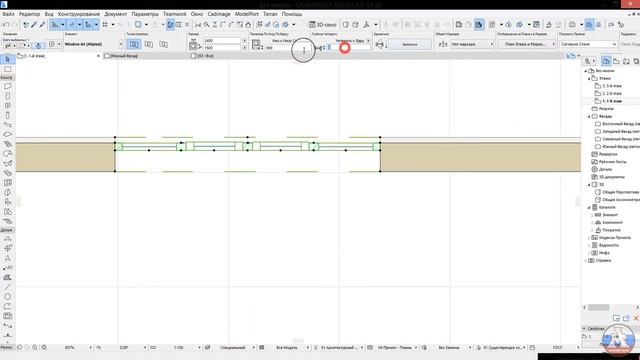Select the Curtain Wall tool
The width and height of the screenshot is (640, 360).
point(7,183)
